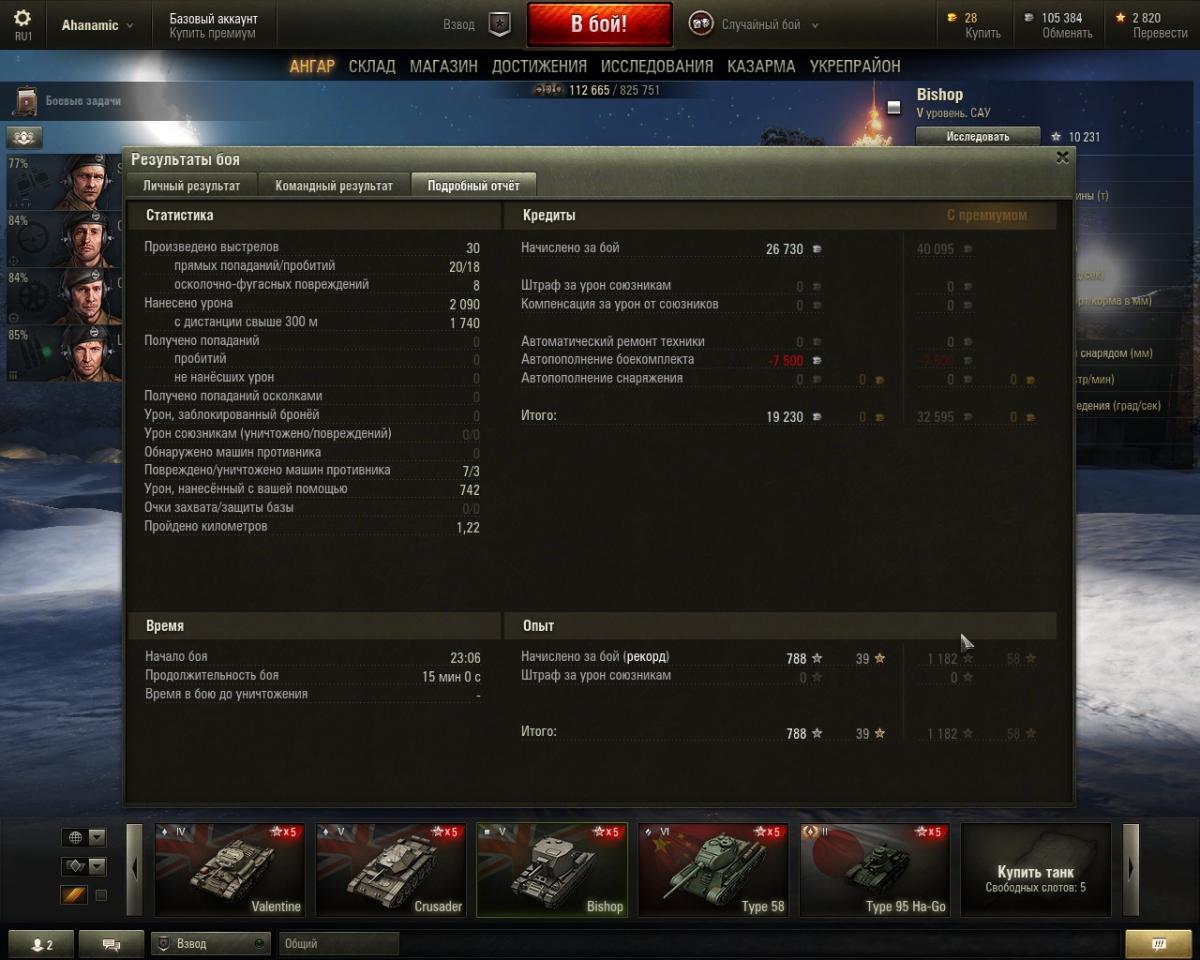Switch to Командный результат tab
Viewport: 1200px width, 960px height.
(334, 185)
